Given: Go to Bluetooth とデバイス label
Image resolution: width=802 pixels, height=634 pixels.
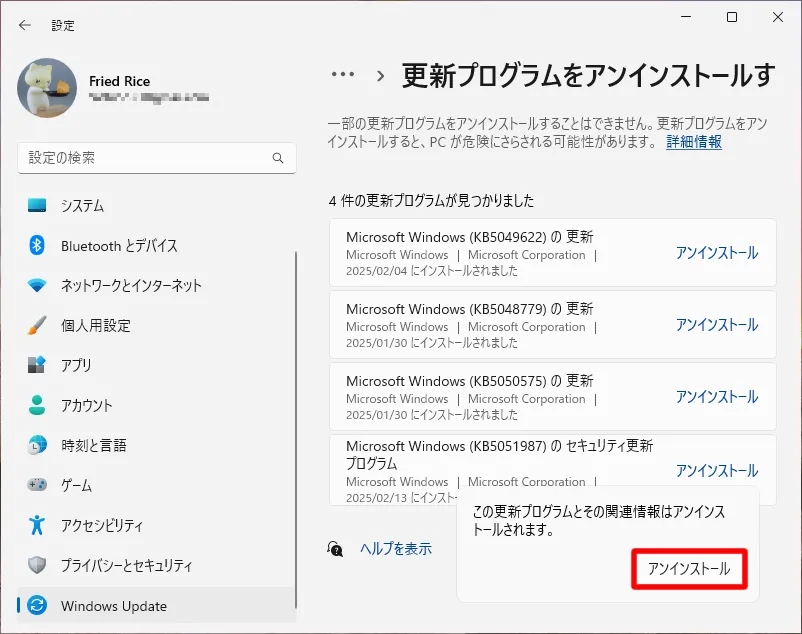Looking at the screenshot, I should (x=119, y=246).
